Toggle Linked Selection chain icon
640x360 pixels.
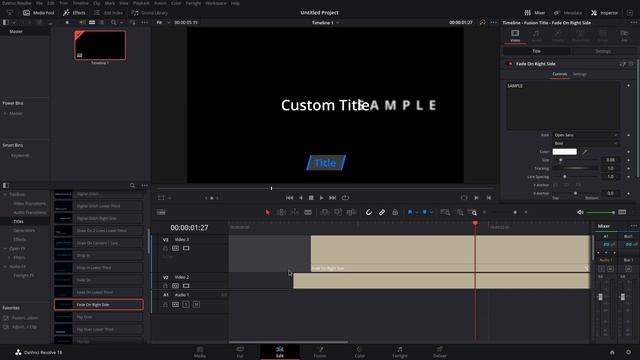382,212
